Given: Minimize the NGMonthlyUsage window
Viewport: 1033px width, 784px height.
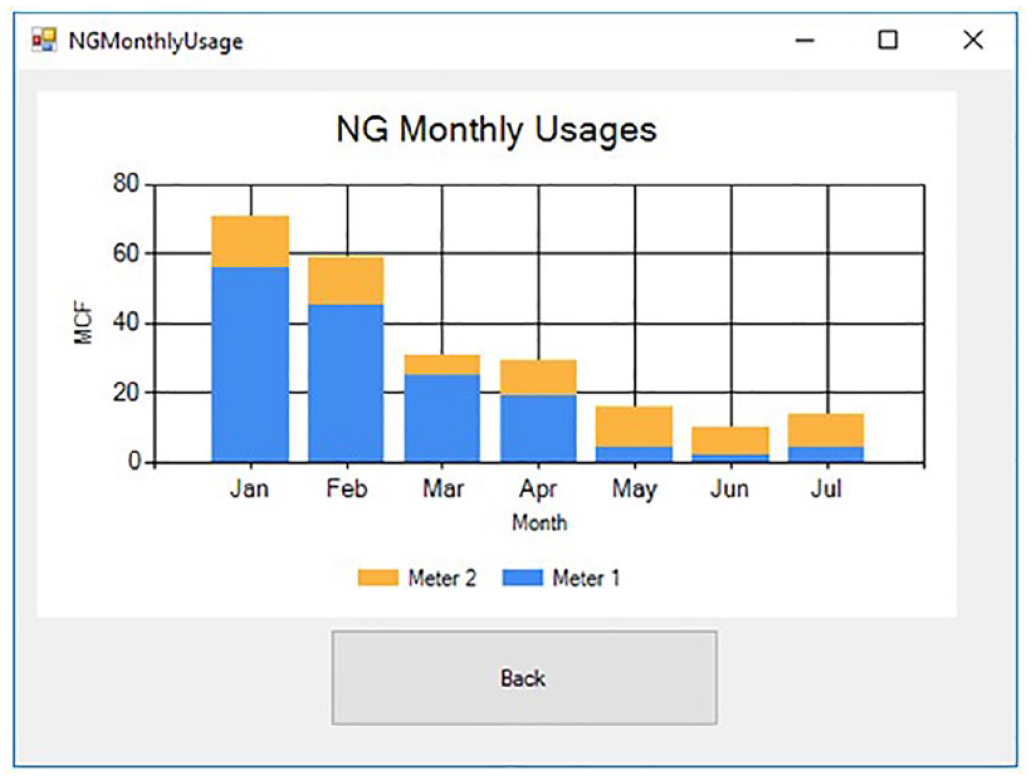Looking at the screenshot, I should 804,40.
